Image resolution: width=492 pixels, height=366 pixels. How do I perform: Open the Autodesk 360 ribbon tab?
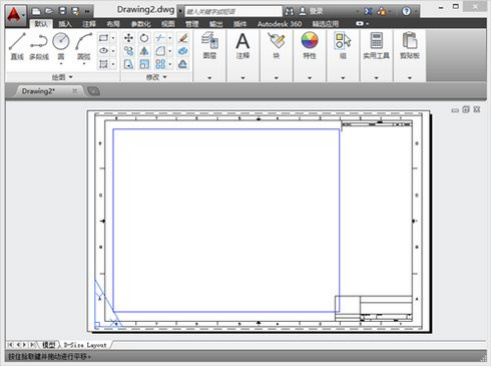(x=279, y=24)
